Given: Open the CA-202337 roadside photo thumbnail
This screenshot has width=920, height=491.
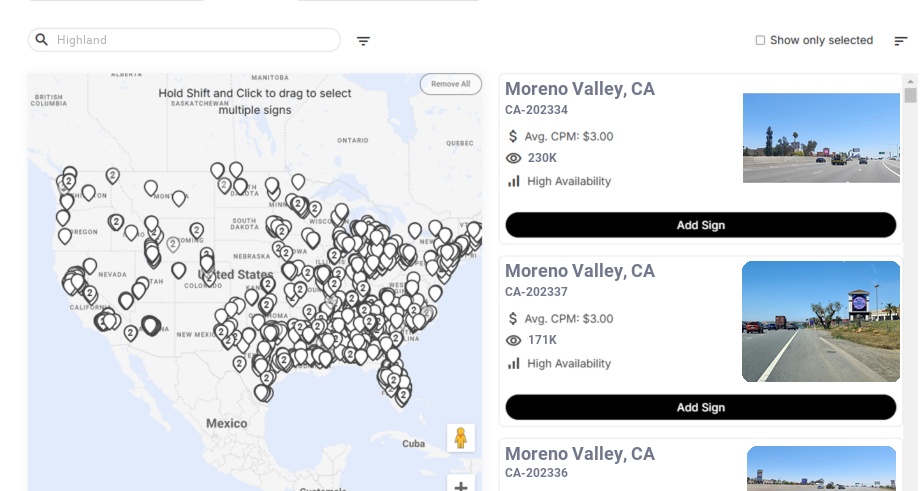Looking at the screenshot, I should [x=821, y=322].
